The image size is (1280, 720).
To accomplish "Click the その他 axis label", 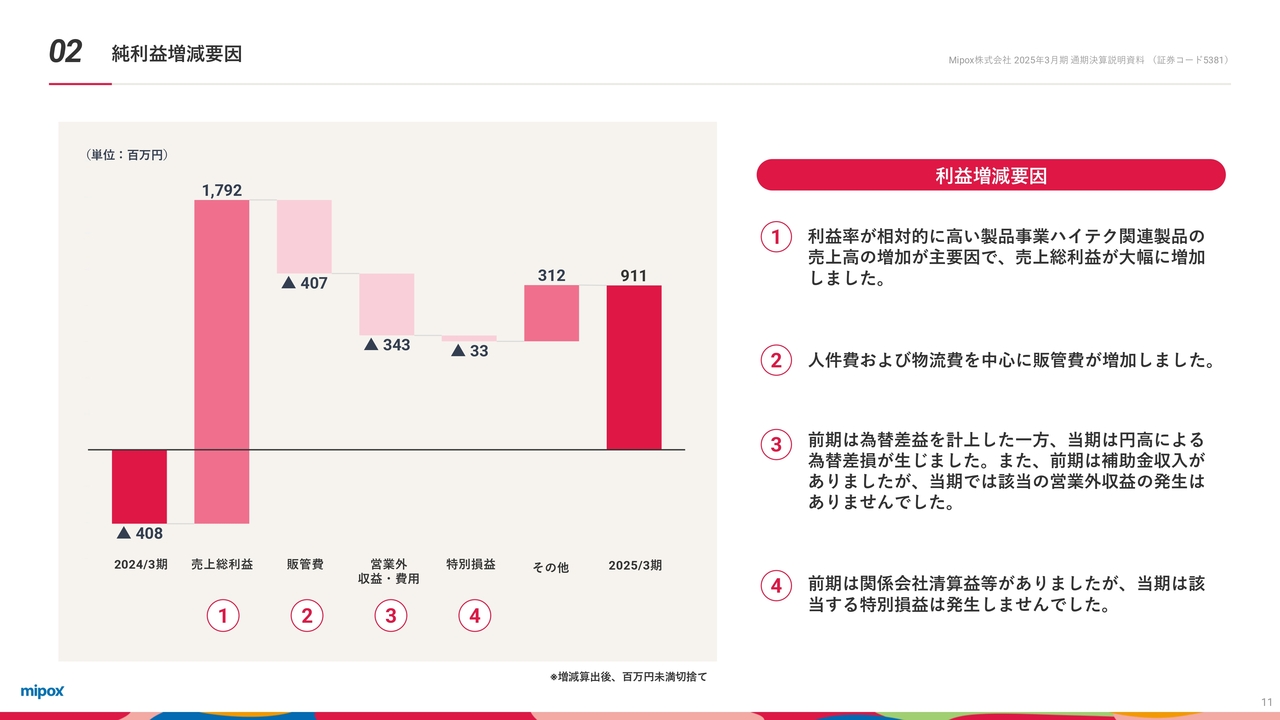I will tap(550, 567).
